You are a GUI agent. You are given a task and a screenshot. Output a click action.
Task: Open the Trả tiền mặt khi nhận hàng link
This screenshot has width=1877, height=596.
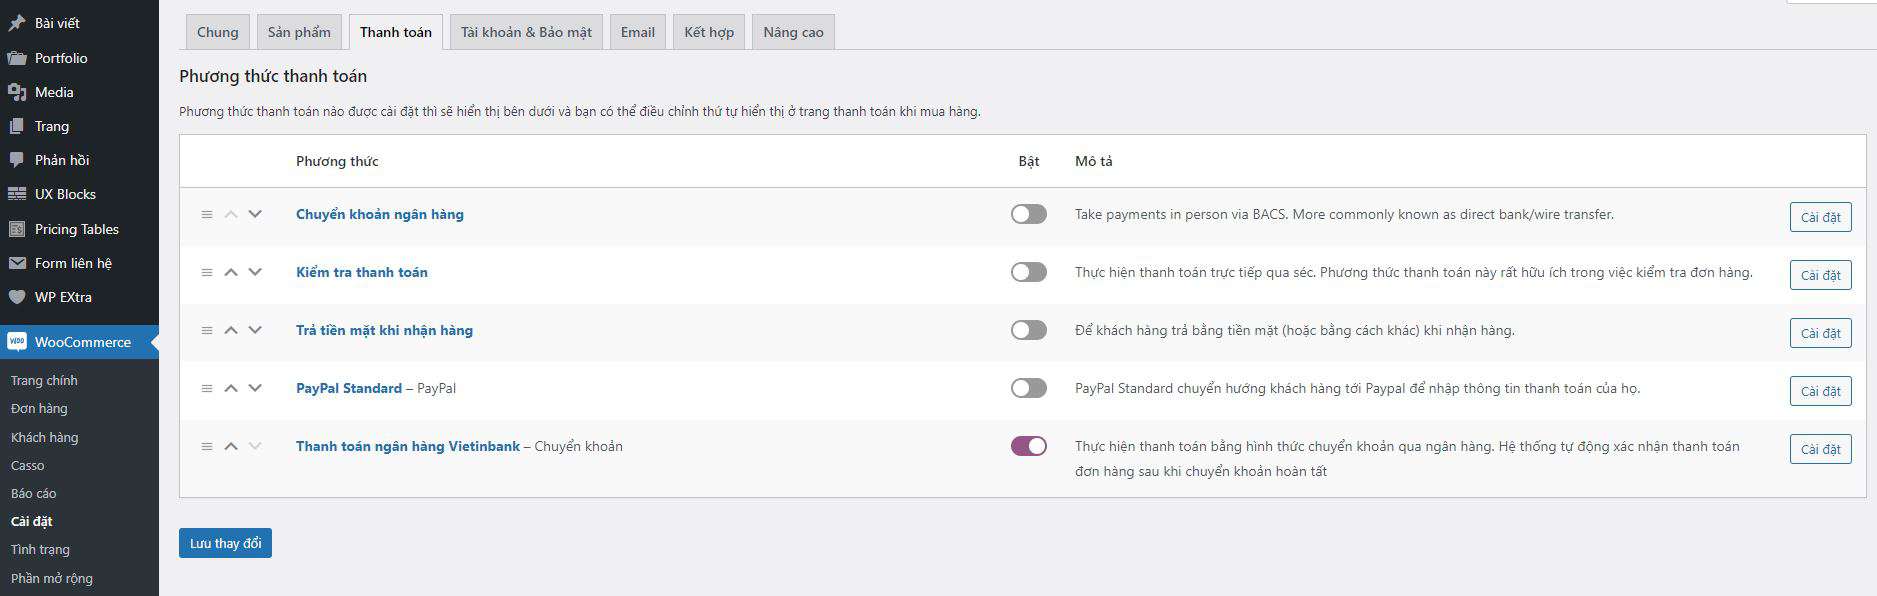384,330
